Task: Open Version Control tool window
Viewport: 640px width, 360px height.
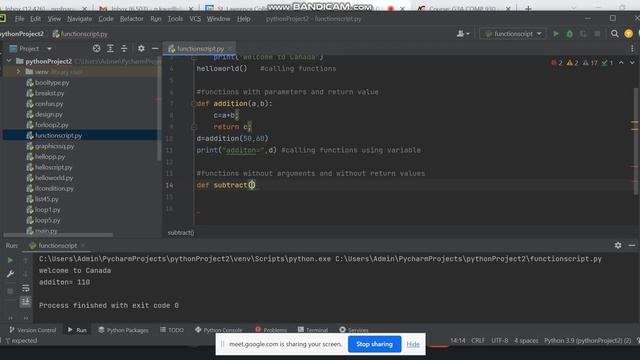Action: click(x=33, y=330)
